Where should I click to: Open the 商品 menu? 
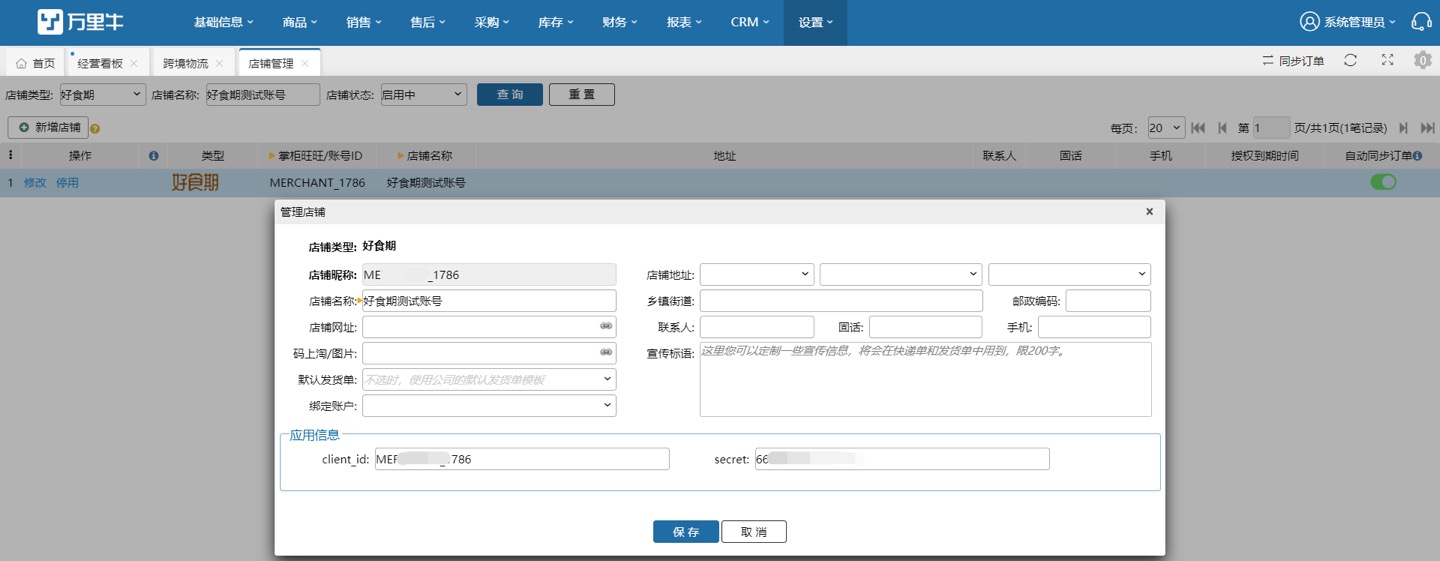pyautogui.click(x=300, y=22)
